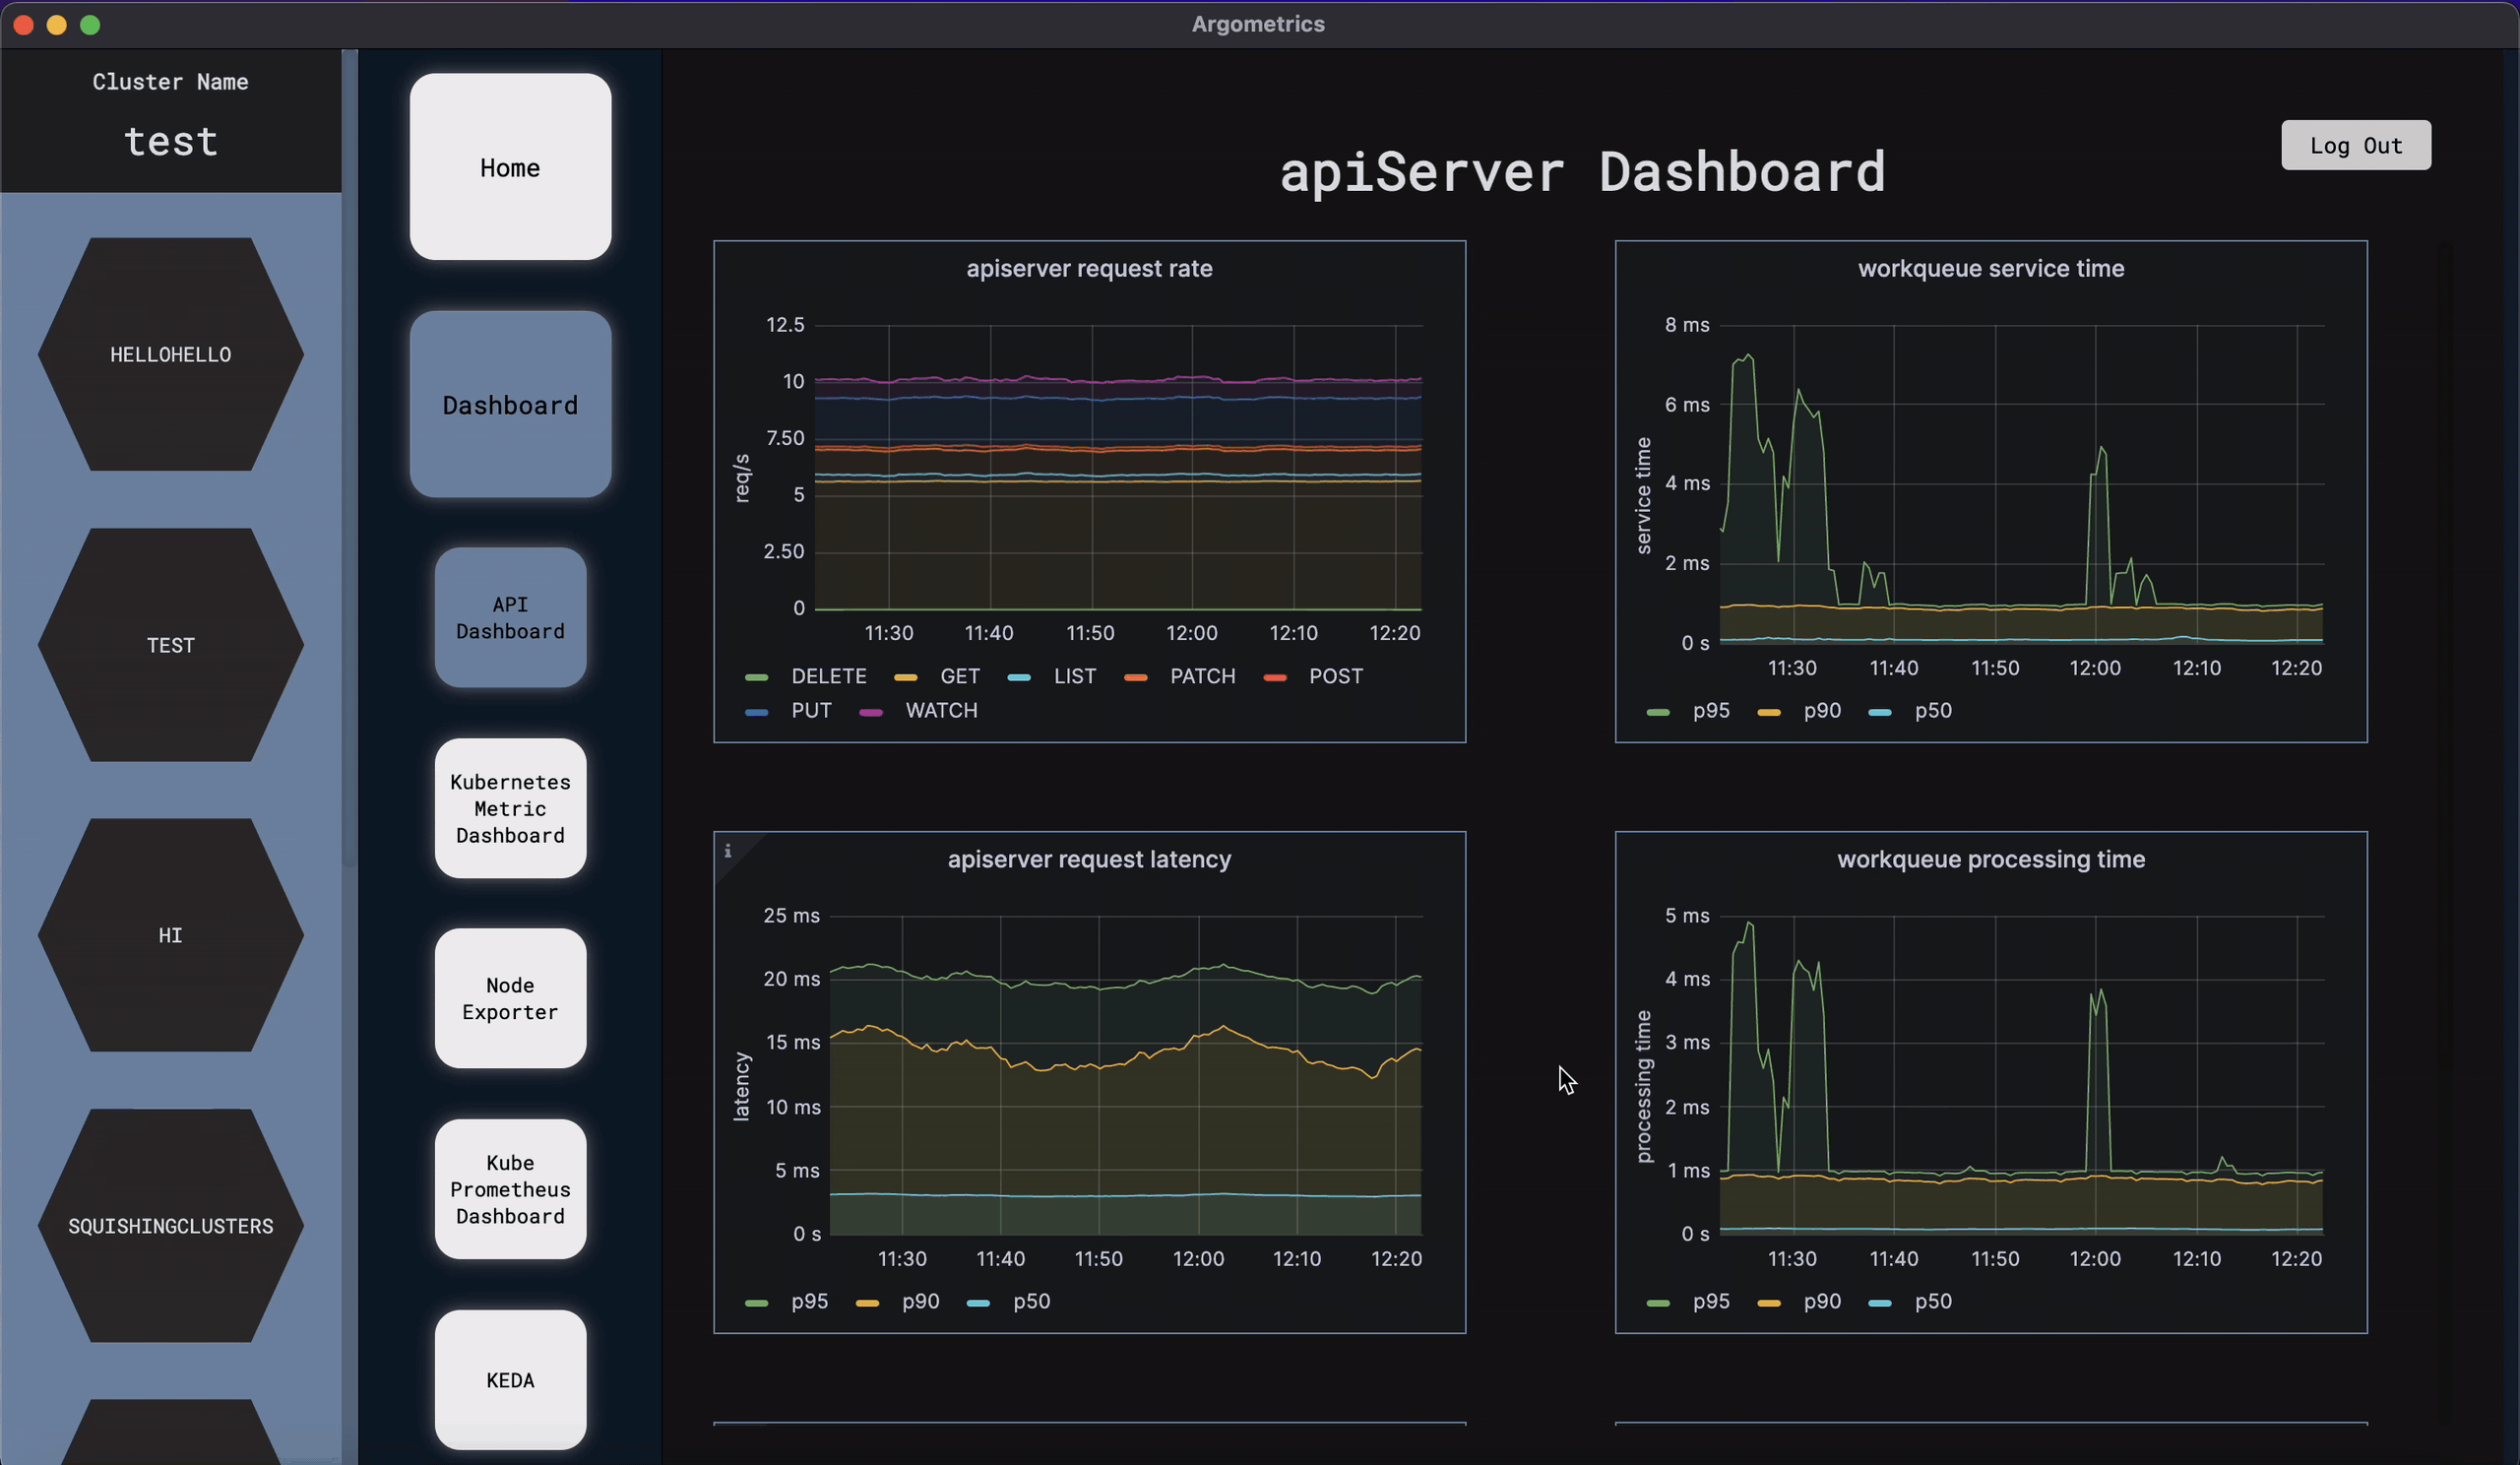Switch to Node Exporter dashboard
Viewport: 2520px width, 1465px height.
tap(510, 998)
